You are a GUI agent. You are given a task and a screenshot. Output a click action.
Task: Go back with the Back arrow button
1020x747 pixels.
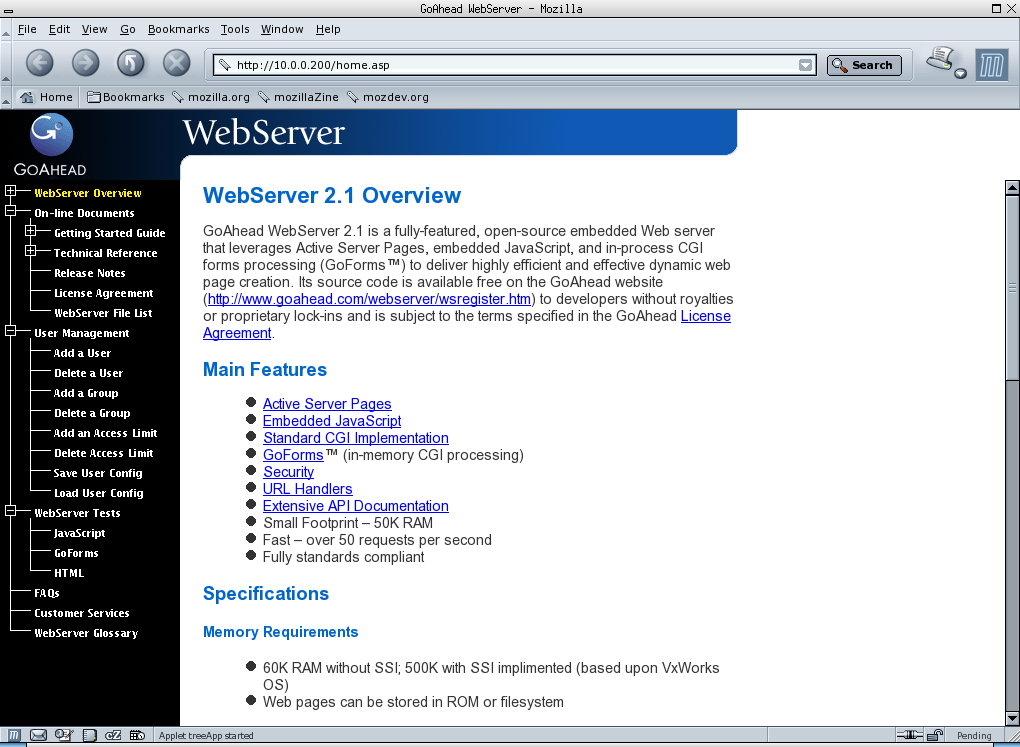(x=40, y=63)
